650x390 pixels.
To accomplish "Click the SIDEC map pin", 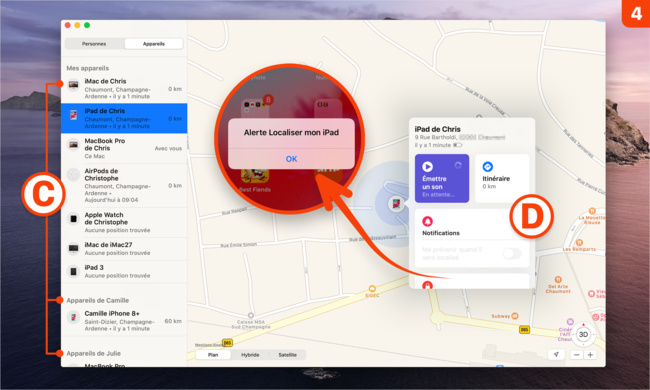I will (x=372, y=289).
